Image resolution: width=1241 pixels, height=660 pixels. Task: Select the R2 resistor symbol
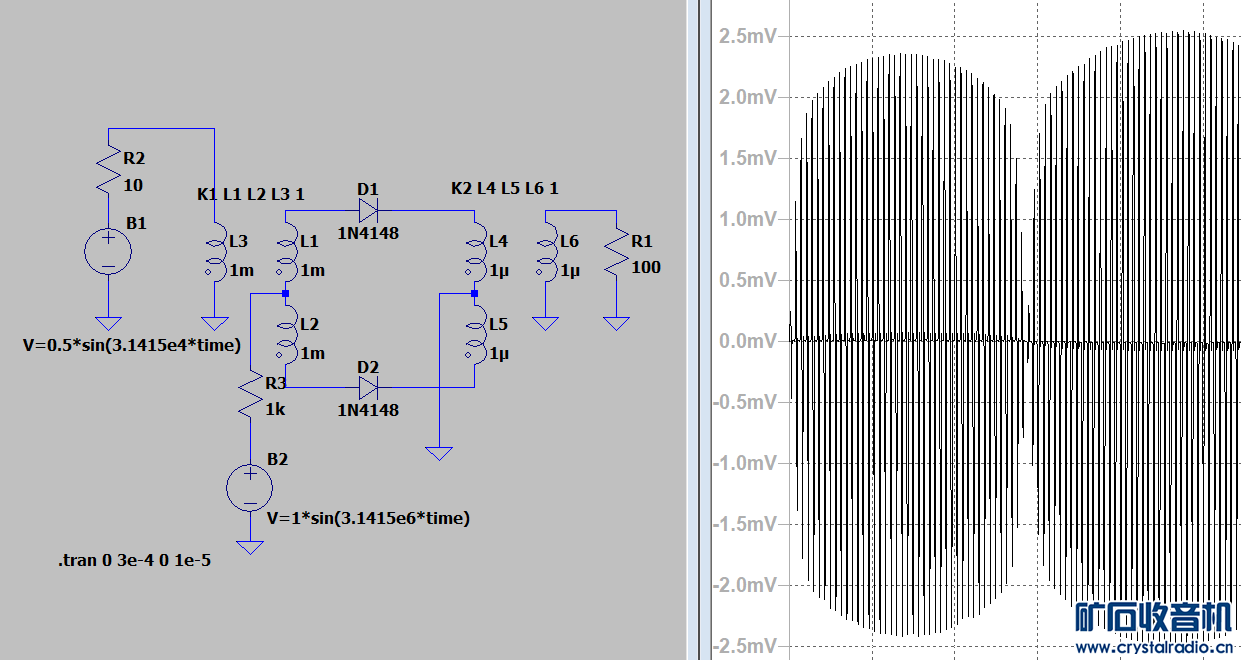107,171
